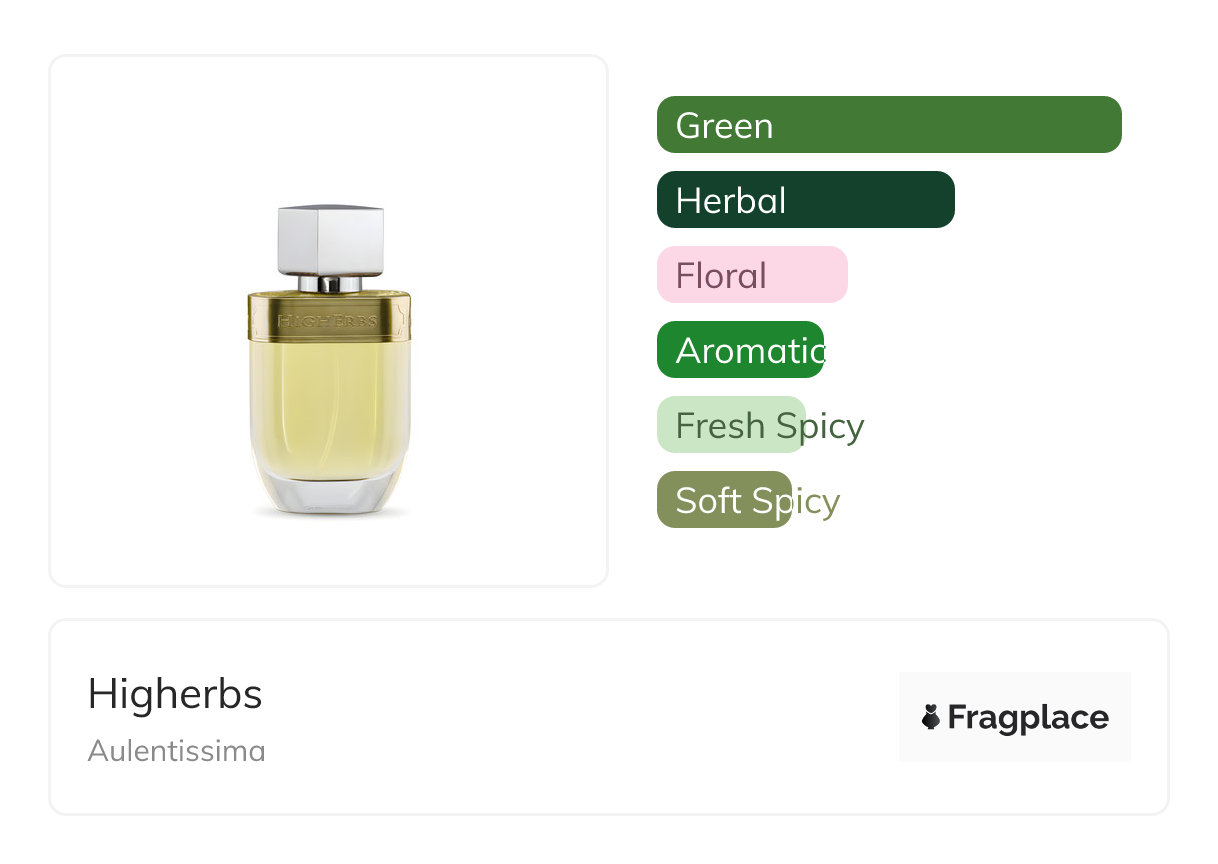This screenshot has width=1218, height=864.
Task: Click the light green Fresh Spicy bar
Action: (731, 425)
